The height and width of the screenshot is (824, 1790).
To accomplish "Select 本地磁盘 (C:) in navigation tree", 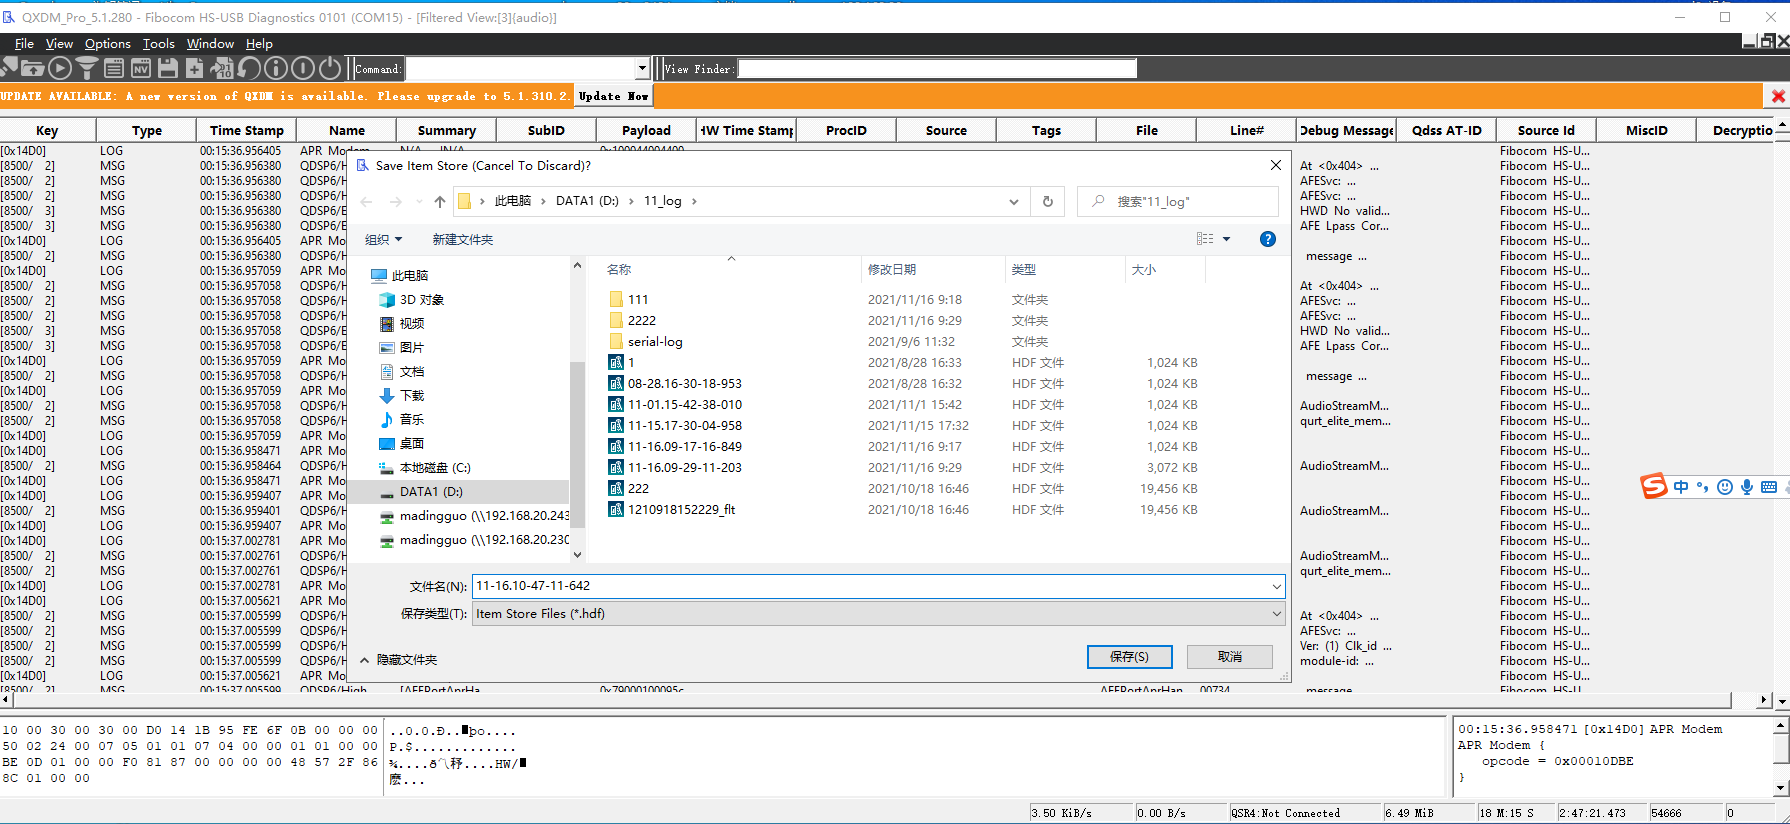I will point(425,468).
